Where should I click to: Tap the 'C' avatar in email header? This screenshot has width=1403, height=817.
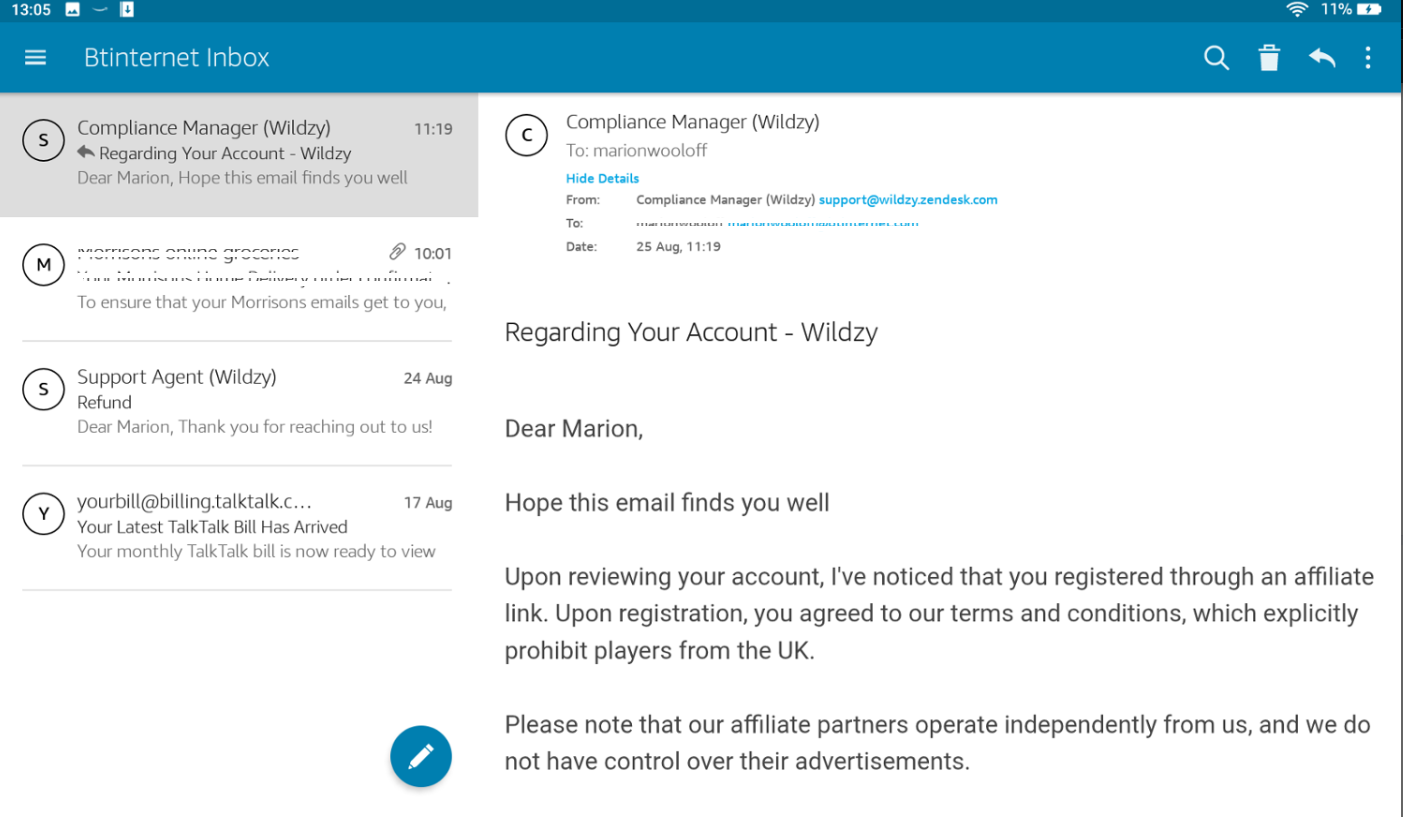(527, 135)
